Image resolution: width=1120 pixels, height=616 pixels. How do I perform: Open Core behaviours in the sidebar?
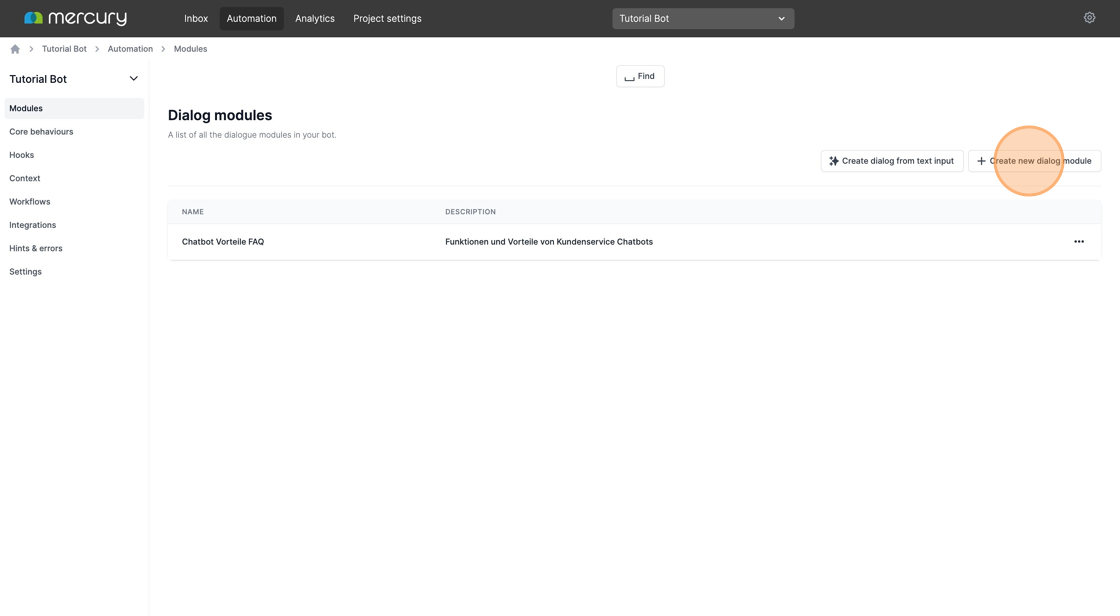41,132
